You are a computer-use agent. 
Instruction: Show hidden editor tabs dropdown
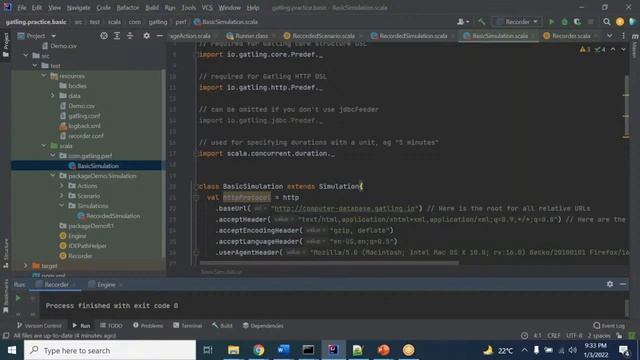point(609,36)
